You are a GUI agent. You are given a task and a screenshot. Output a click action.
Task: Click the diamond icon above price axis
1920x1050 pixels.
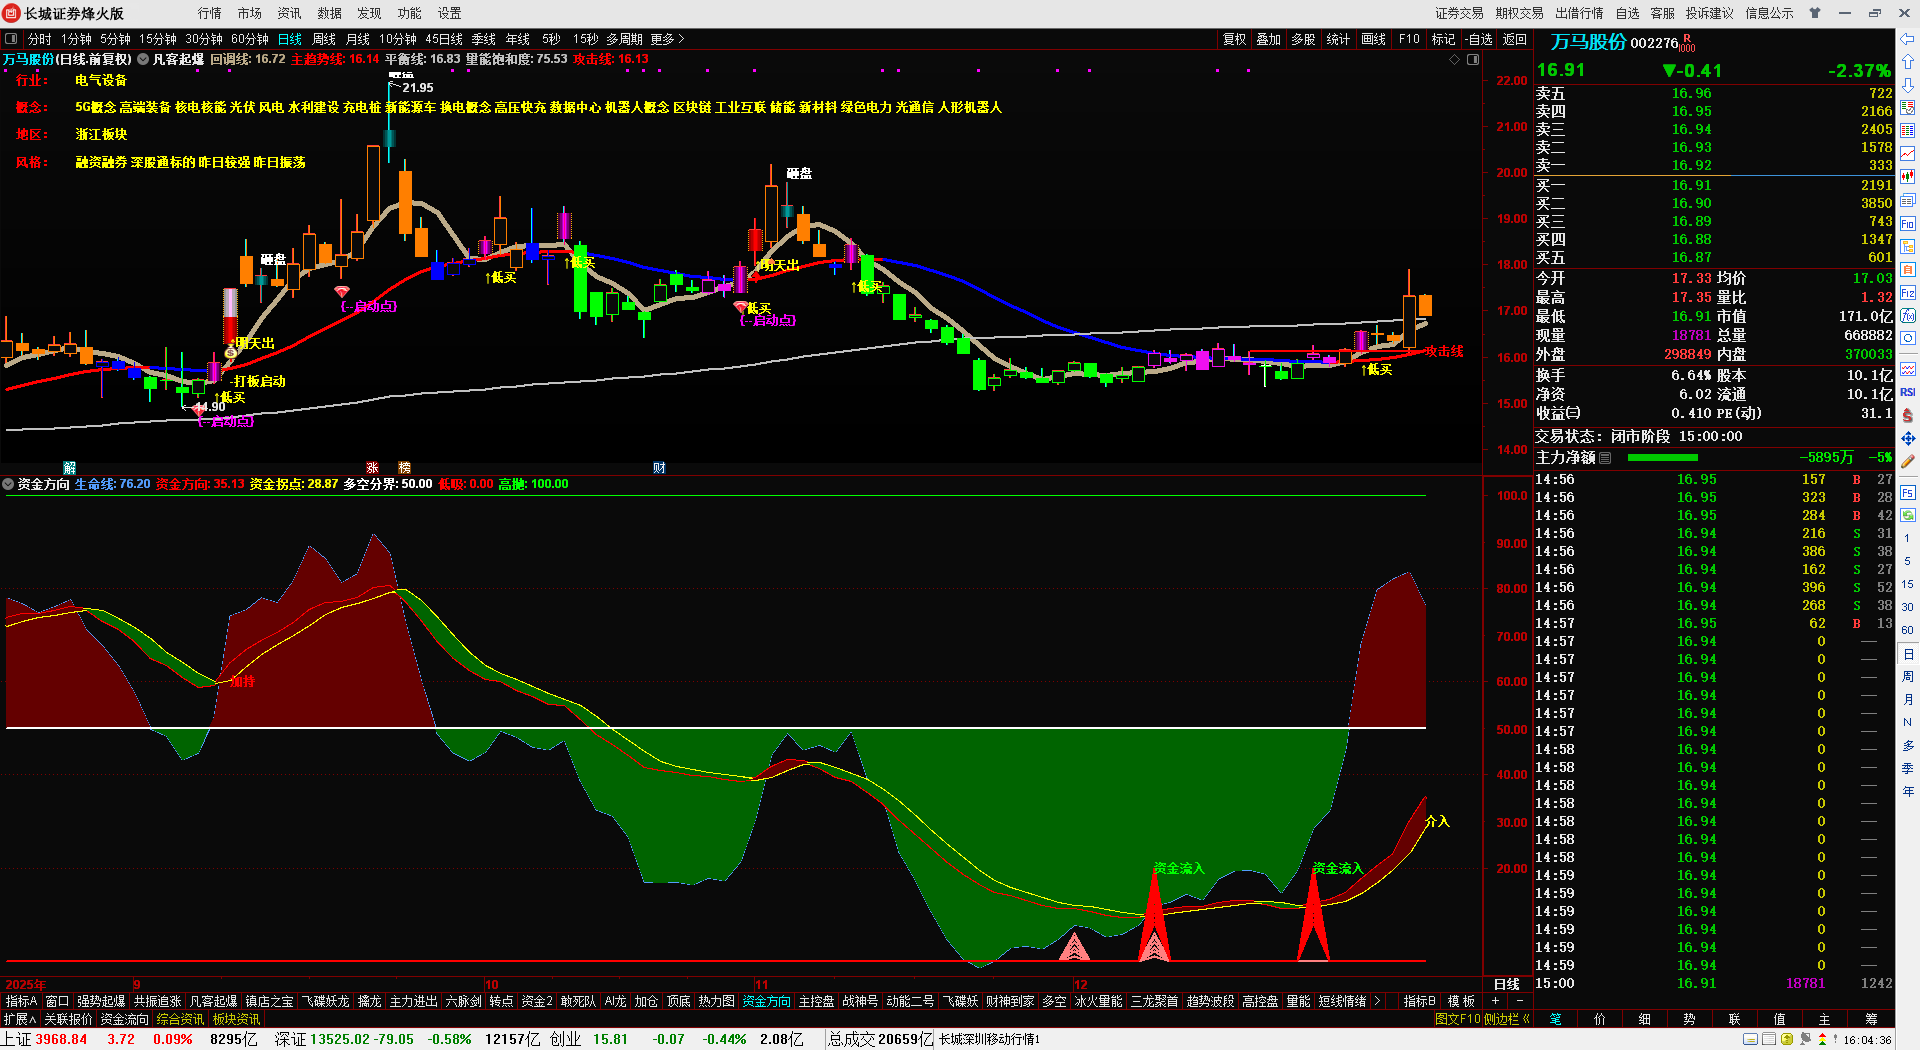click(1455, 60)
